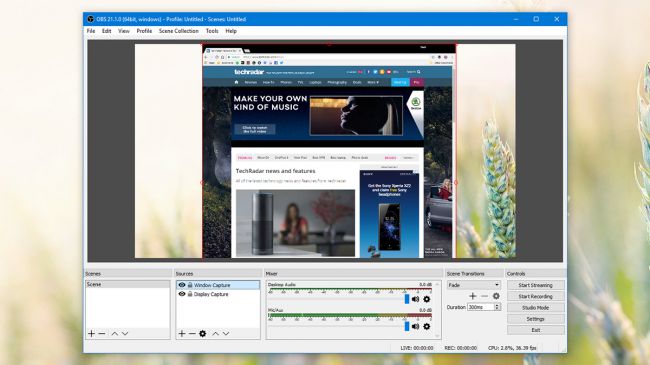Click the CPU usage and fps status text
650x365 pixels.
(x=512, y=348)
